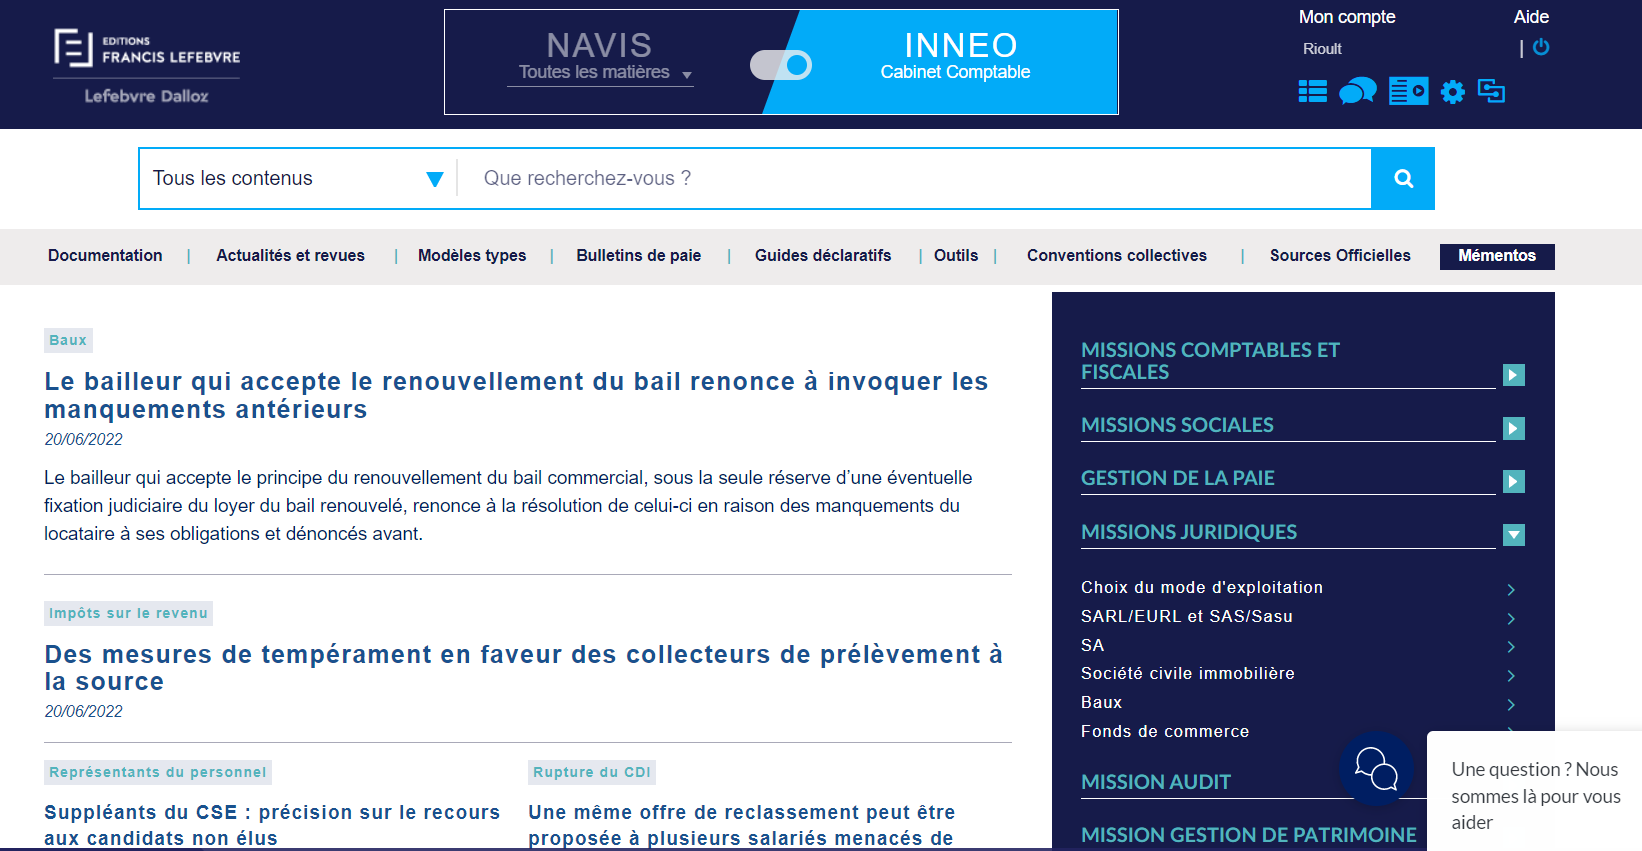
Task: Open Société civile immobilière in the sidebar
Action: 1188,673
